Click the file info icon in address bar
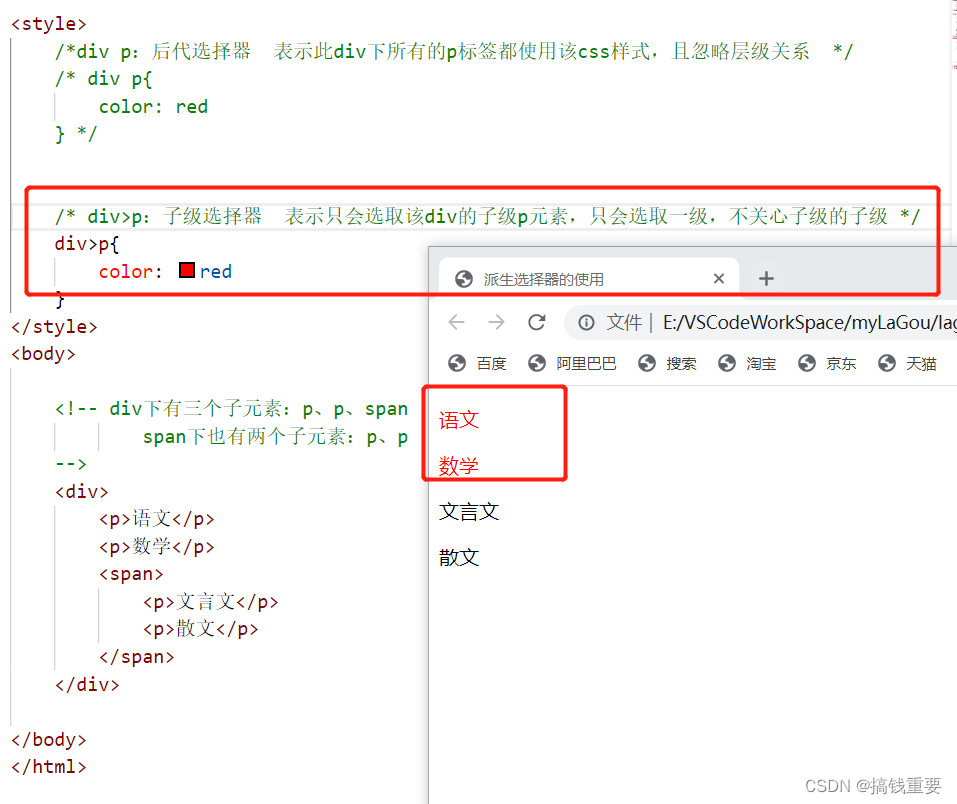Image resolution: width=957 pixels, height=804 pixels. (x=586, y=322)
